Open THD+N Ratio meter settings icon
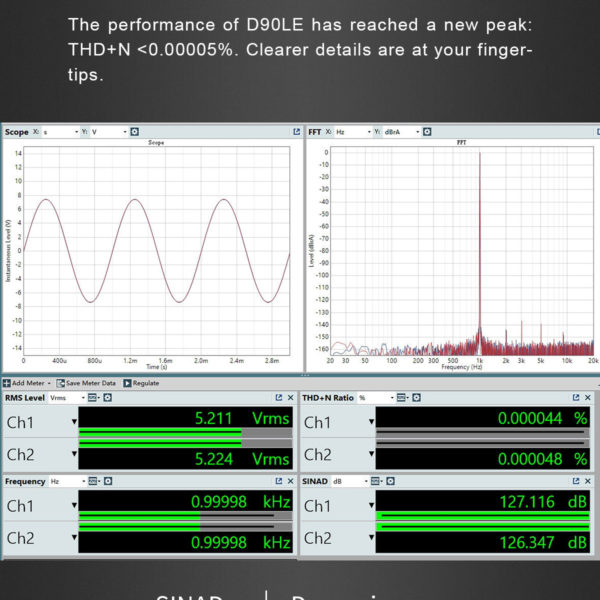Screen dimensions: 600x600 pos(417,398)
